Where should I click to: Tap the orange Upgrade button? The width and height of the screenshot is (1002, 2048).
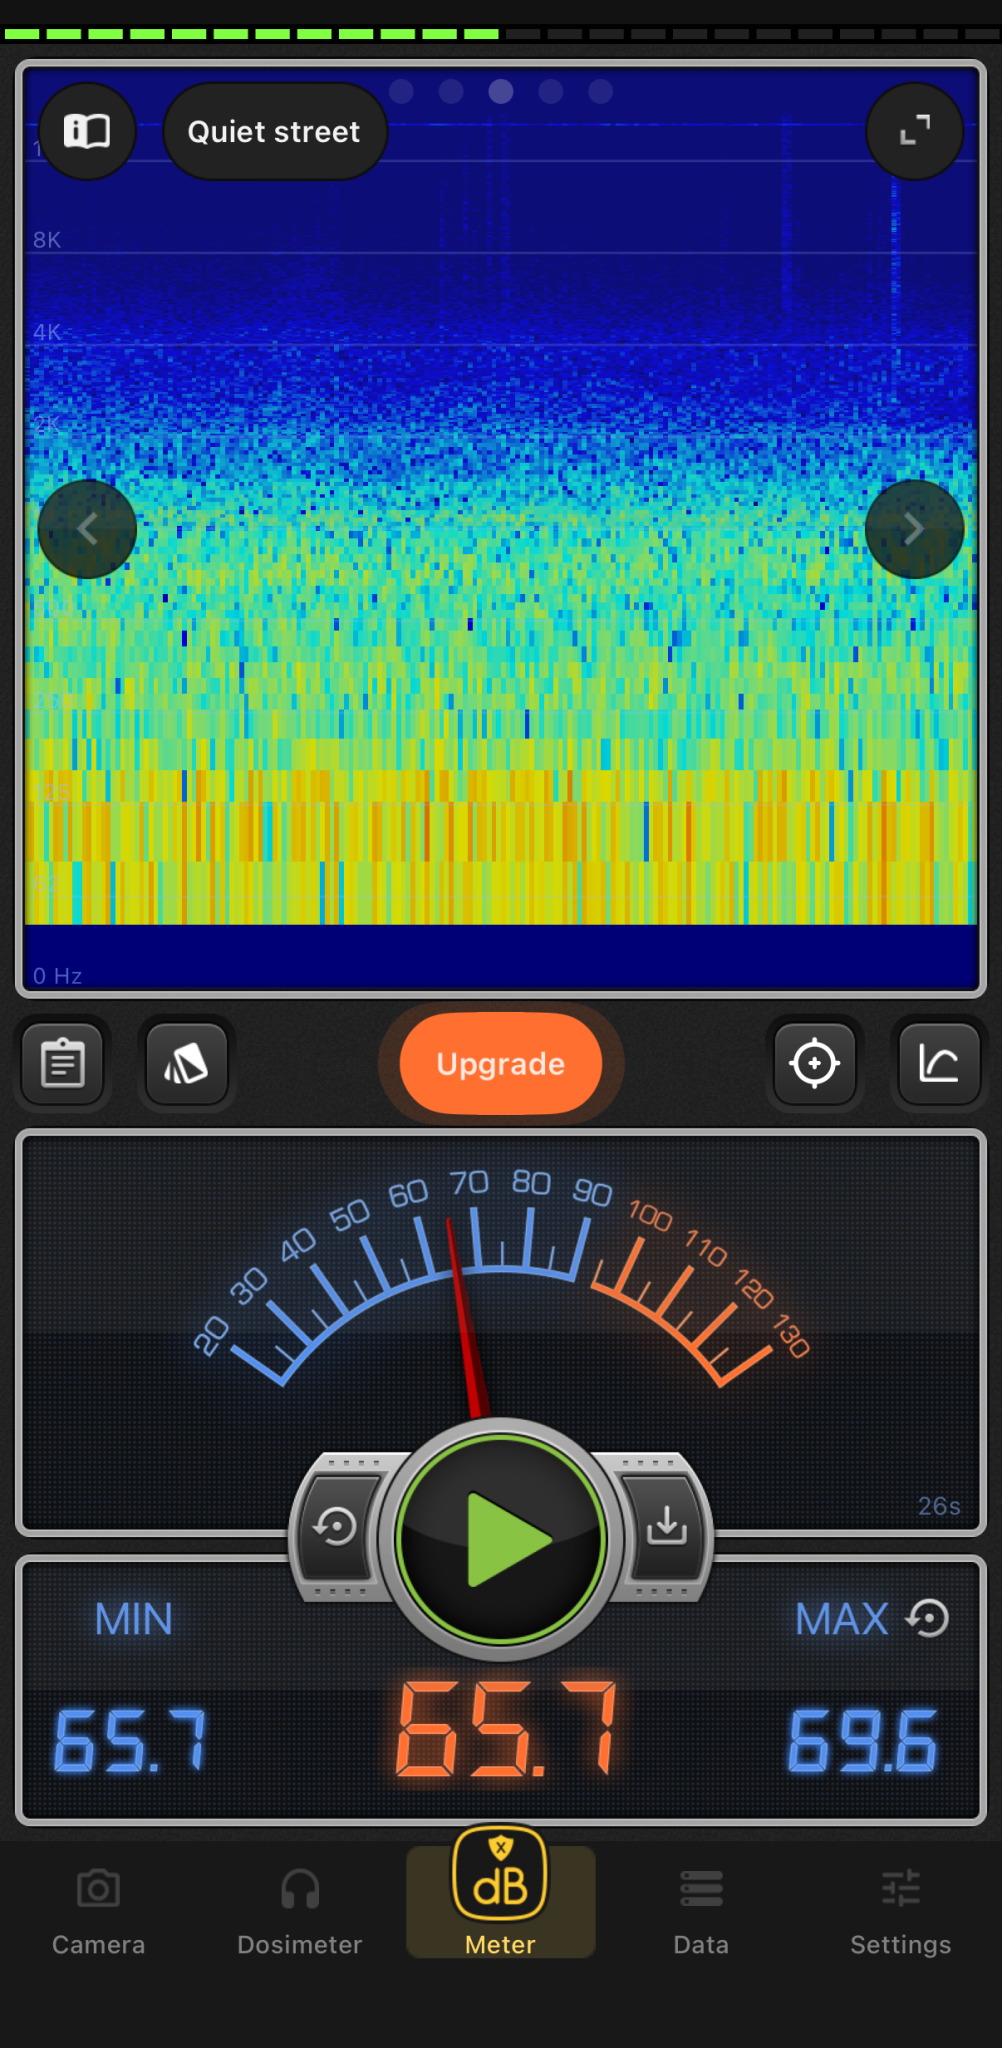(x=501, y=1063)
